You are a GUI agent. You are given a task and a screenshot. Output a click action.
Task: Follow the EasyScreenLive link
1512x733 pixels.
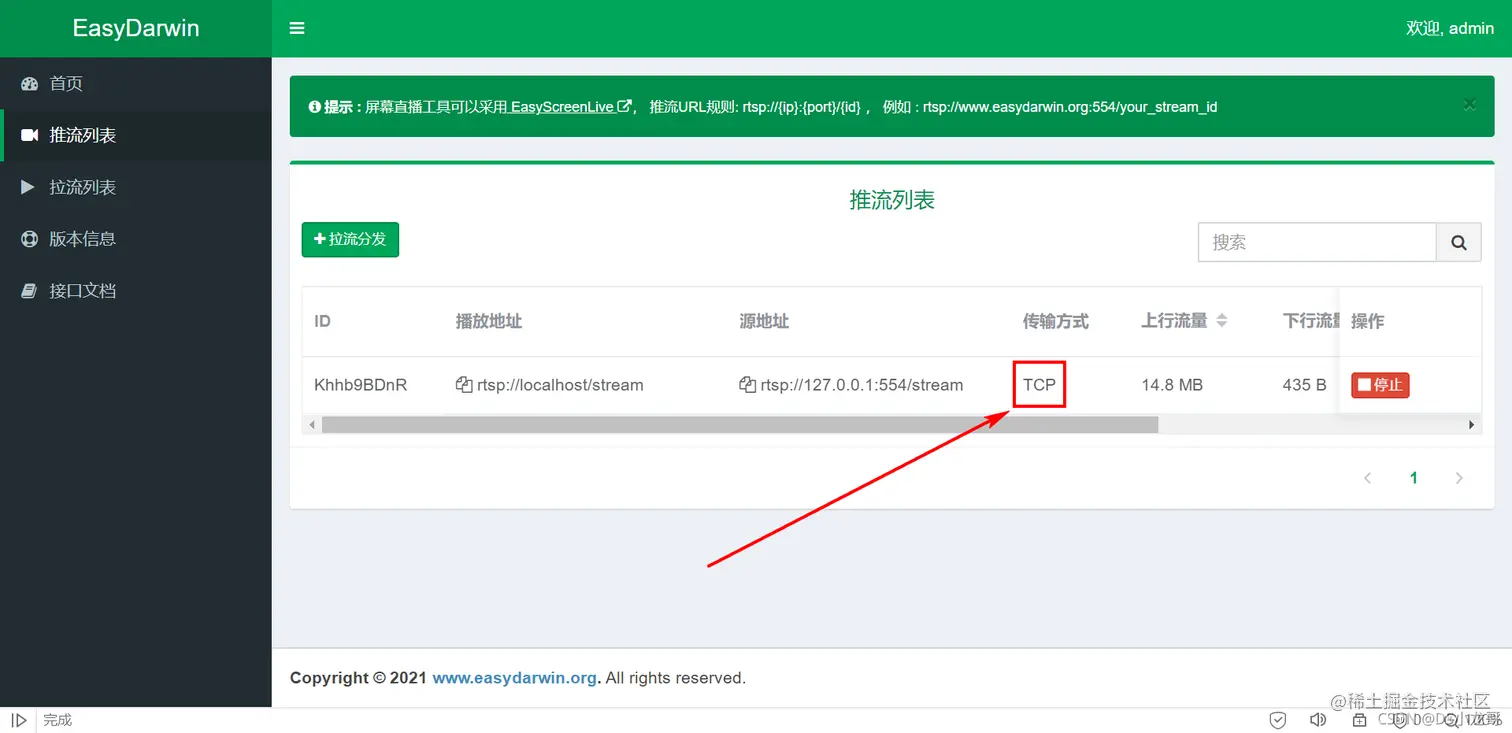(x=570, y=107)
